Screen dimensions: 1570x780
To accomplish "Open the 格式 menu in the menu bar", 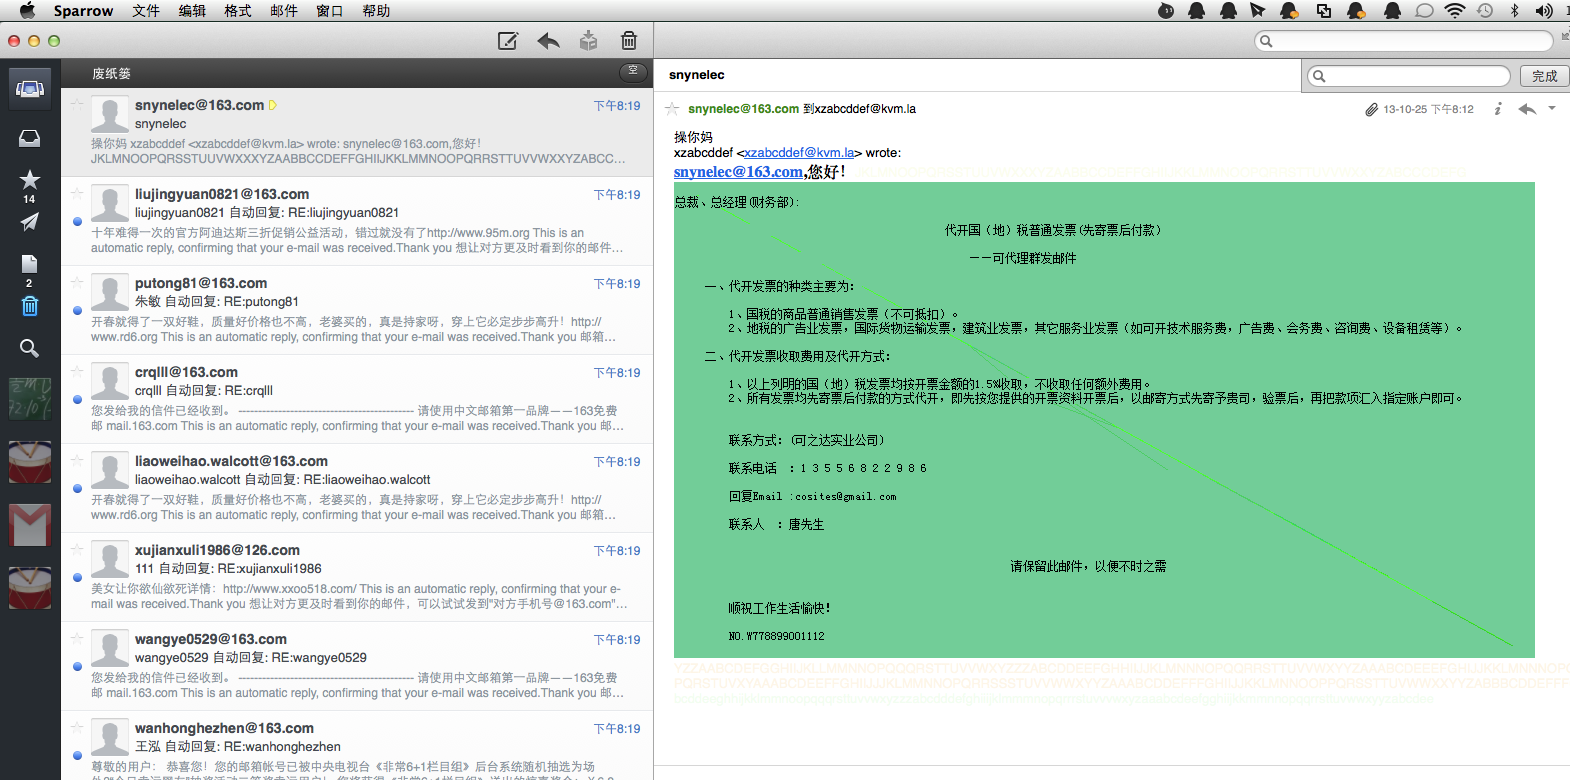I will (x=238, y=11).
